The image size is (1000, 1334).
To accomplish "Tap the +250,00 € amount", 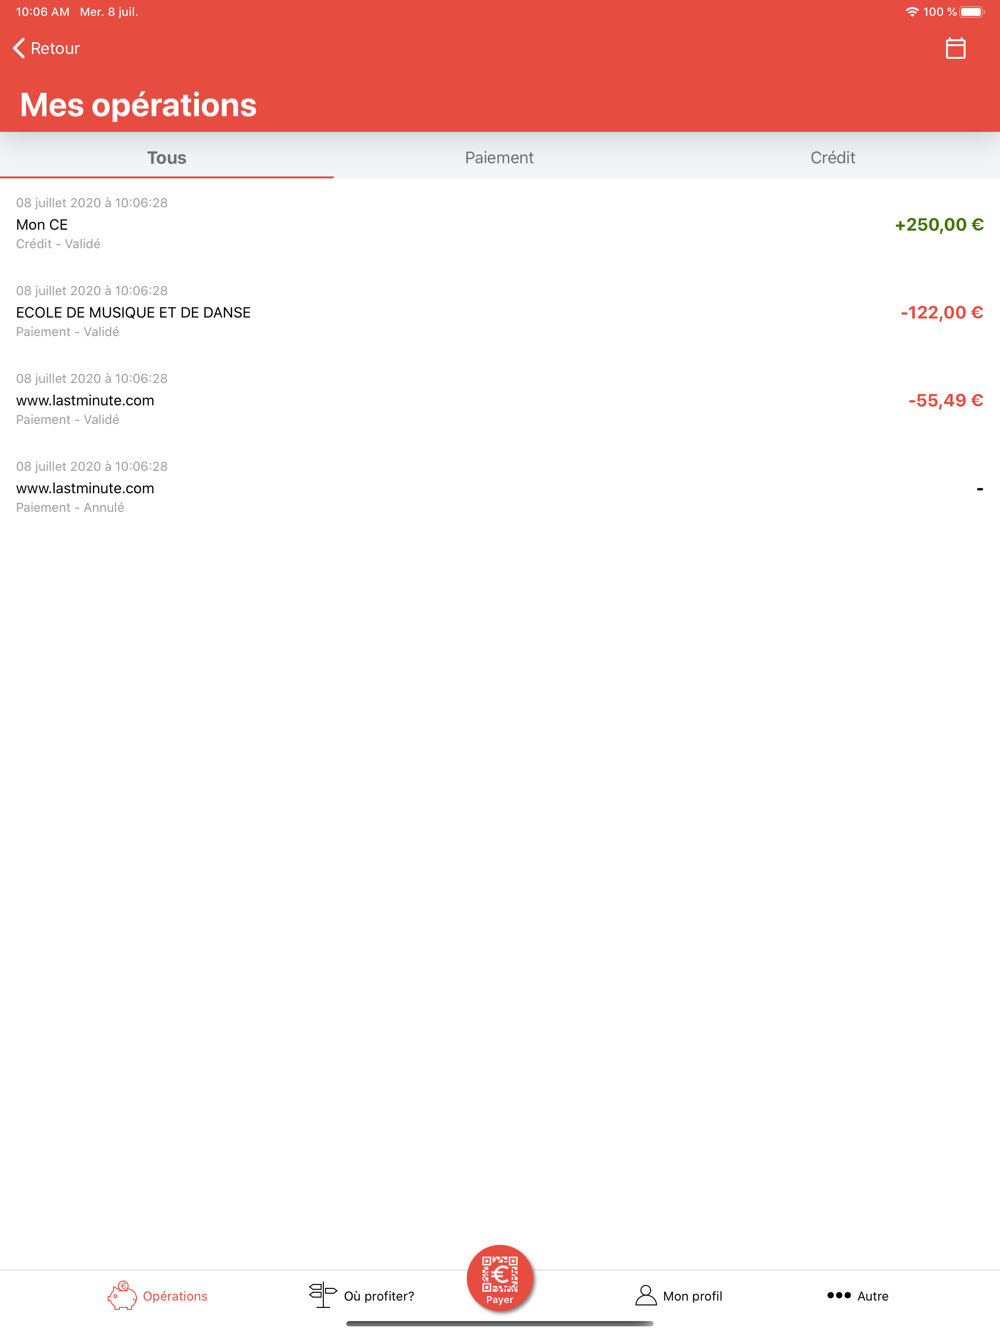I will pos(939,225).
